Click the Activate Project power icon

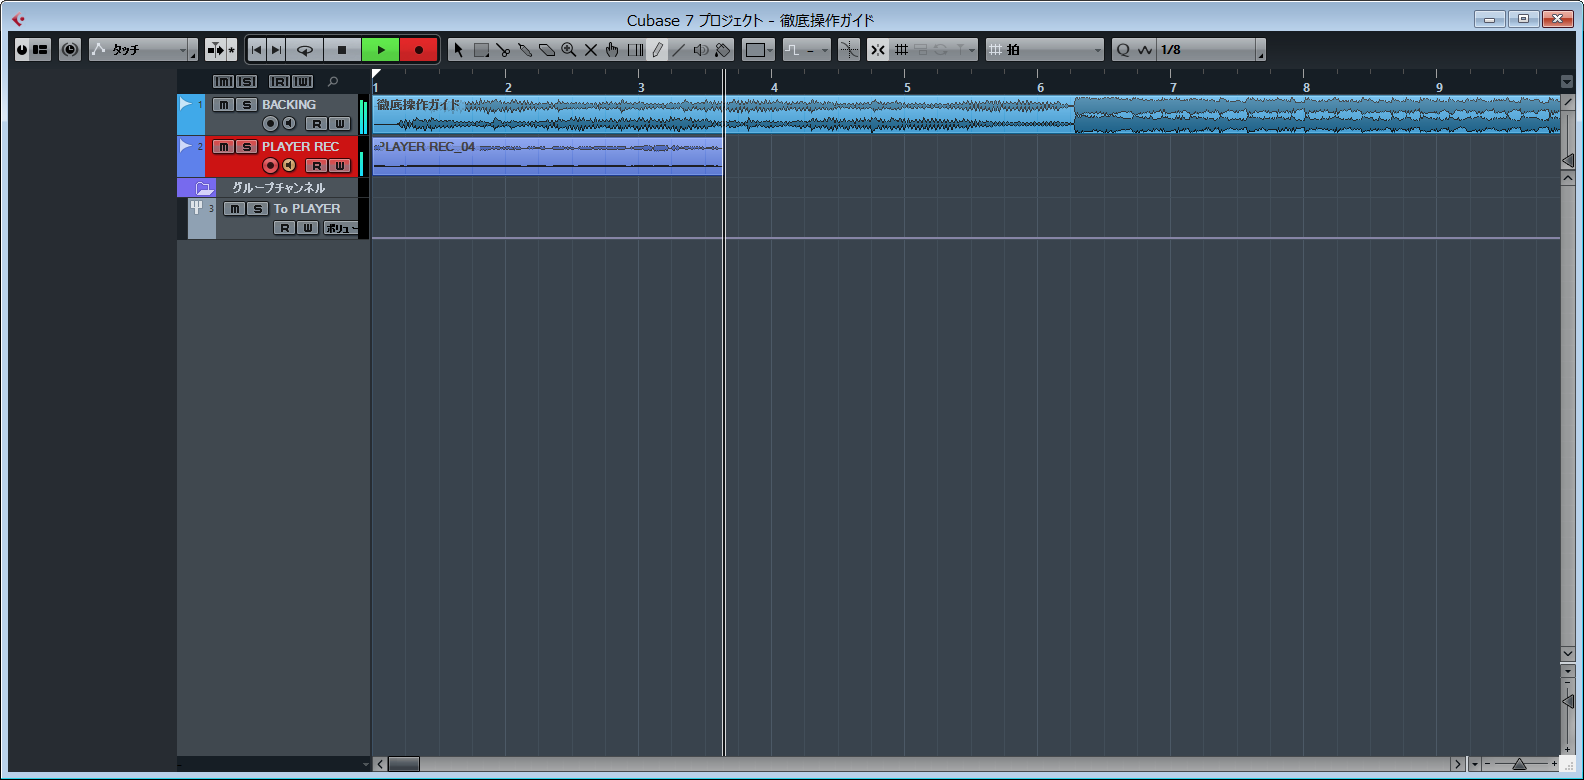(22, 50)
